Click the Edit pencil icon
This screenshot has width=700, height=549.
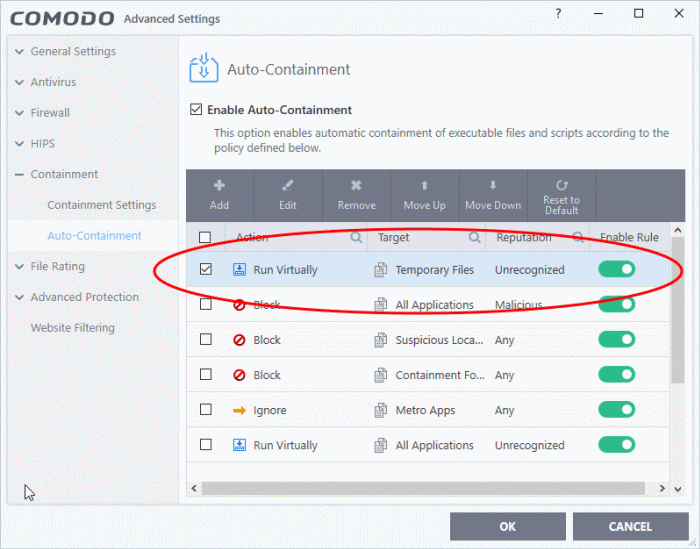pyautogui.click(x=288, y=185)
